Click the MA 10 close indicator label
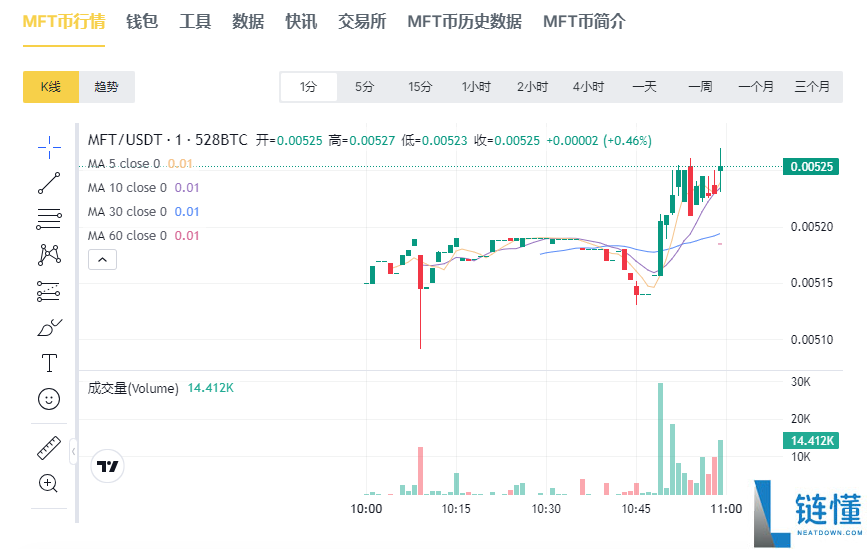This screenshot has width=867, height=549. 127,188
